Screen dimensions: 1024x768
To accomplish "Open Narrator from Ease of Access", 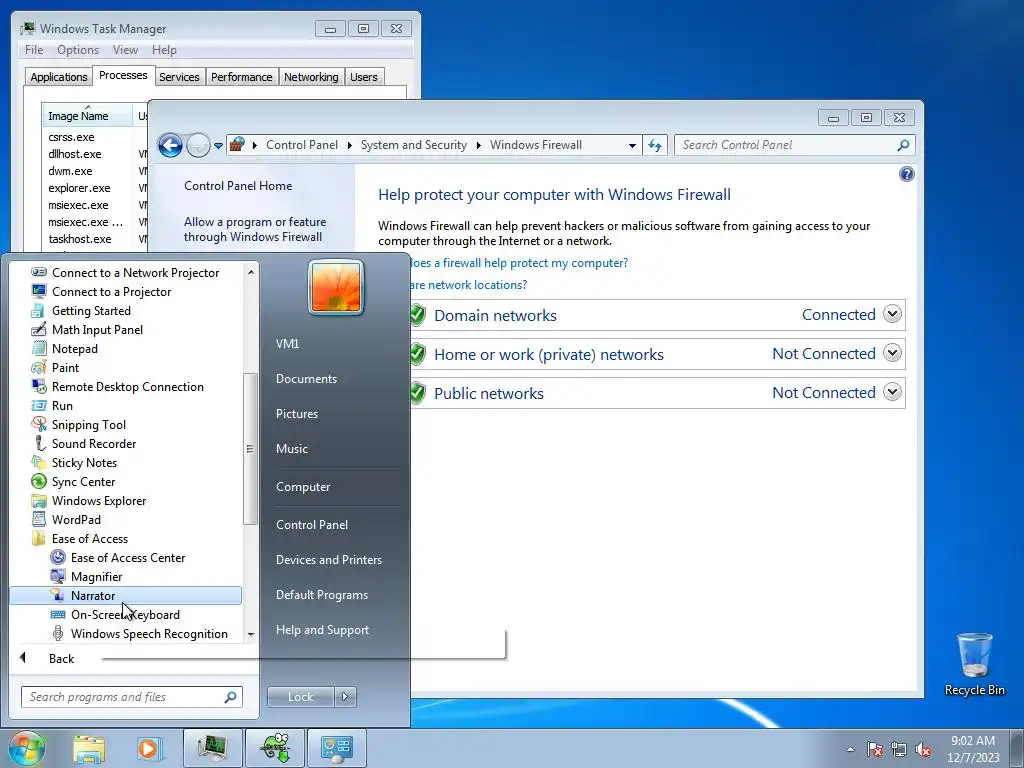I will (x=125, y=596).
